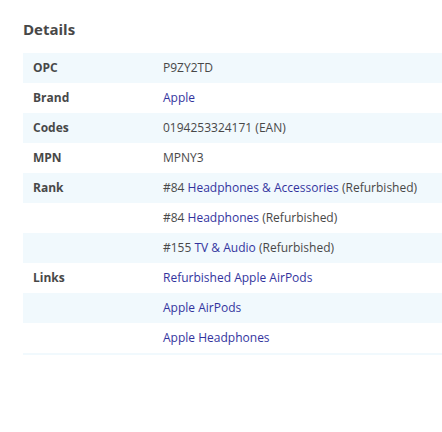Open the #84 Headphones category link
The image size is (442, 432).
tap(223, 218)
